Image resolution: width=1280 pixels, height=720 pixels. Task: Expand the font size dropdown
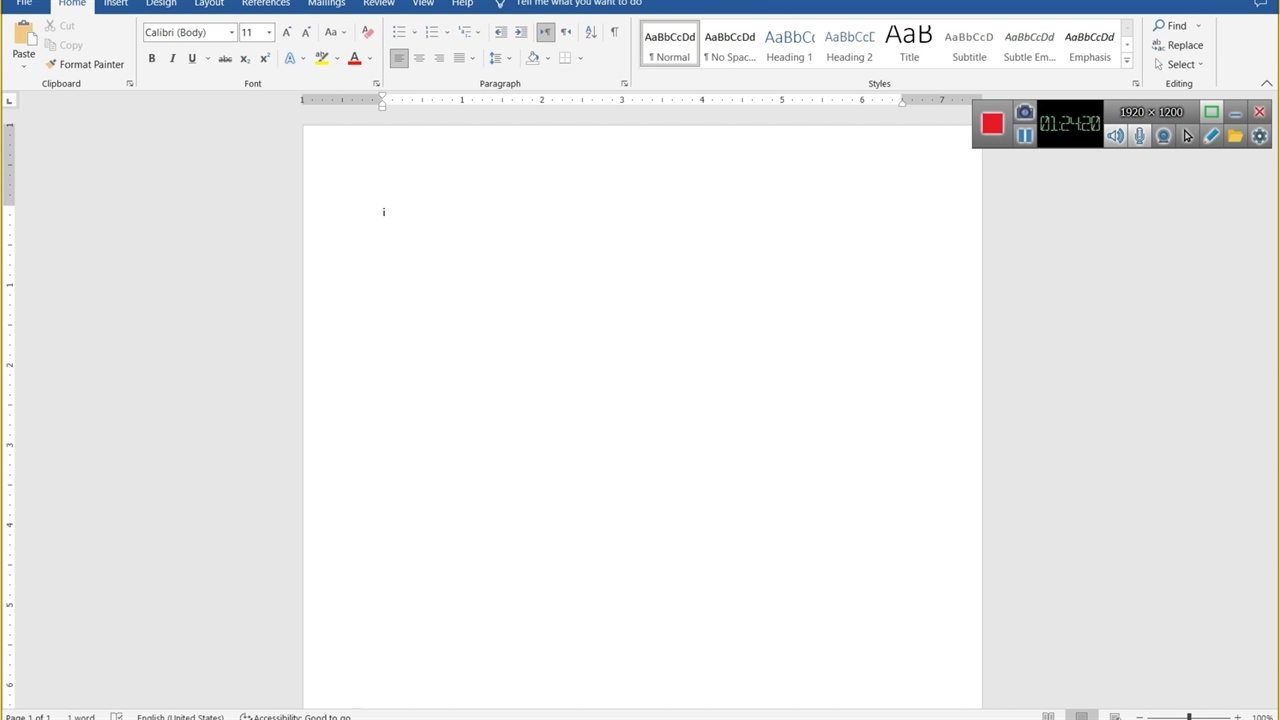pyautogui.click(x=269, y=33)
